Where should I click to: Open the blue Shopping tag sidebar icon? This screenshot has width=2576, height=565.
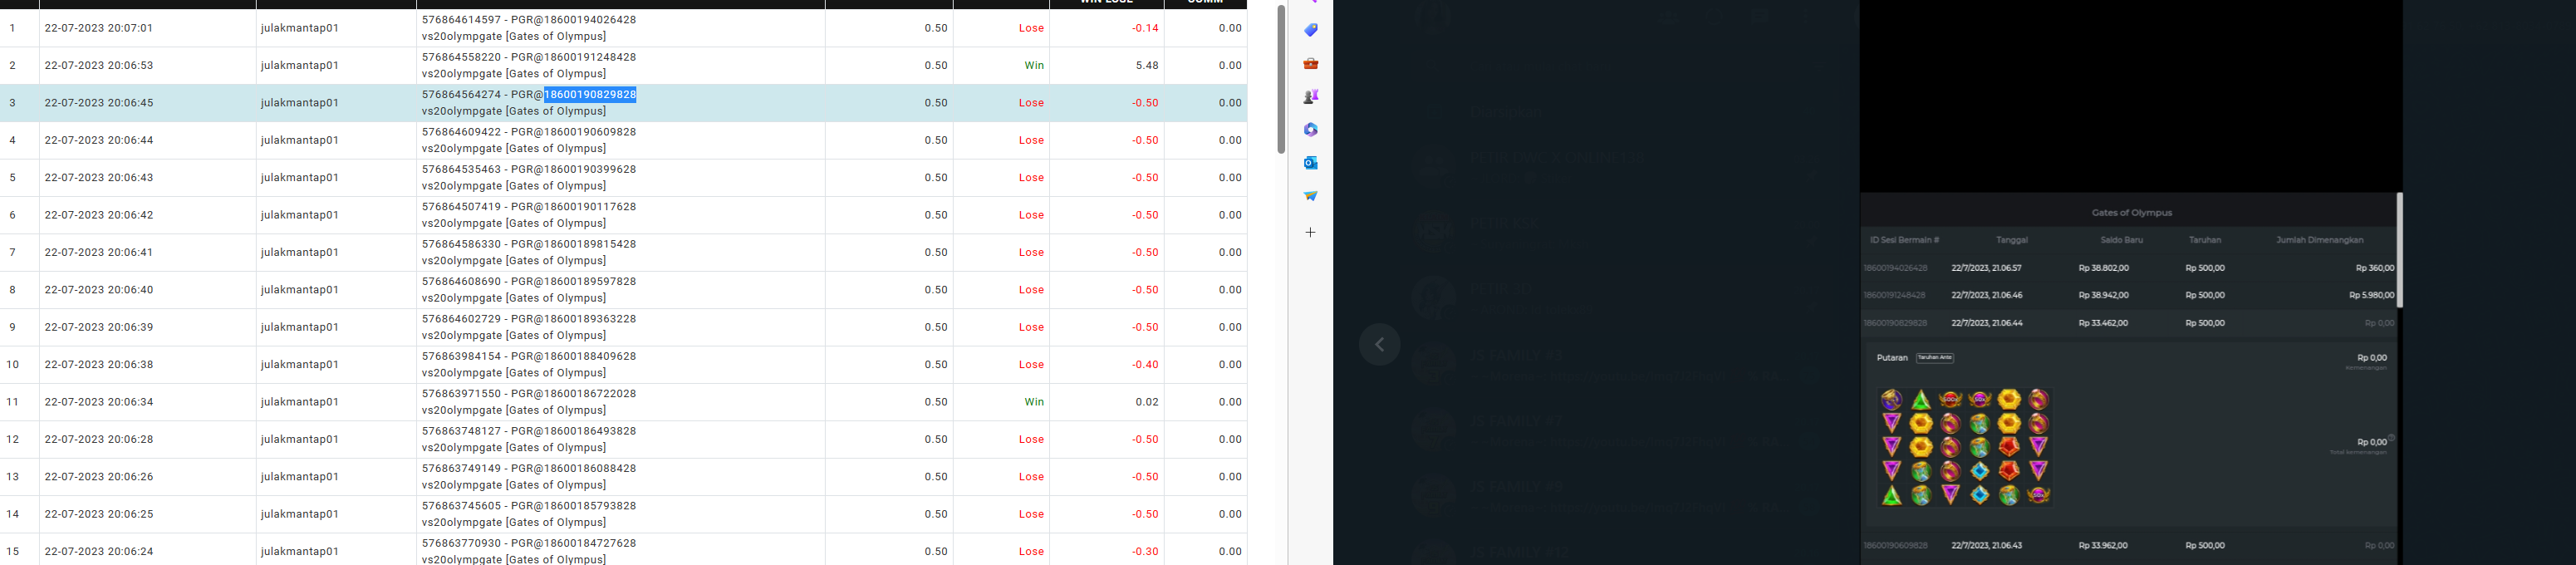point(1310,30)
